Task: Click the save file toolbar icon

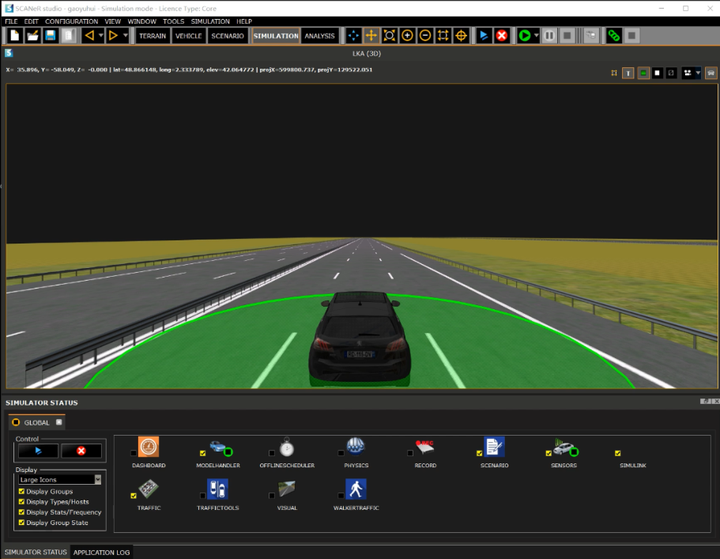Action: (x=50, y=35)
